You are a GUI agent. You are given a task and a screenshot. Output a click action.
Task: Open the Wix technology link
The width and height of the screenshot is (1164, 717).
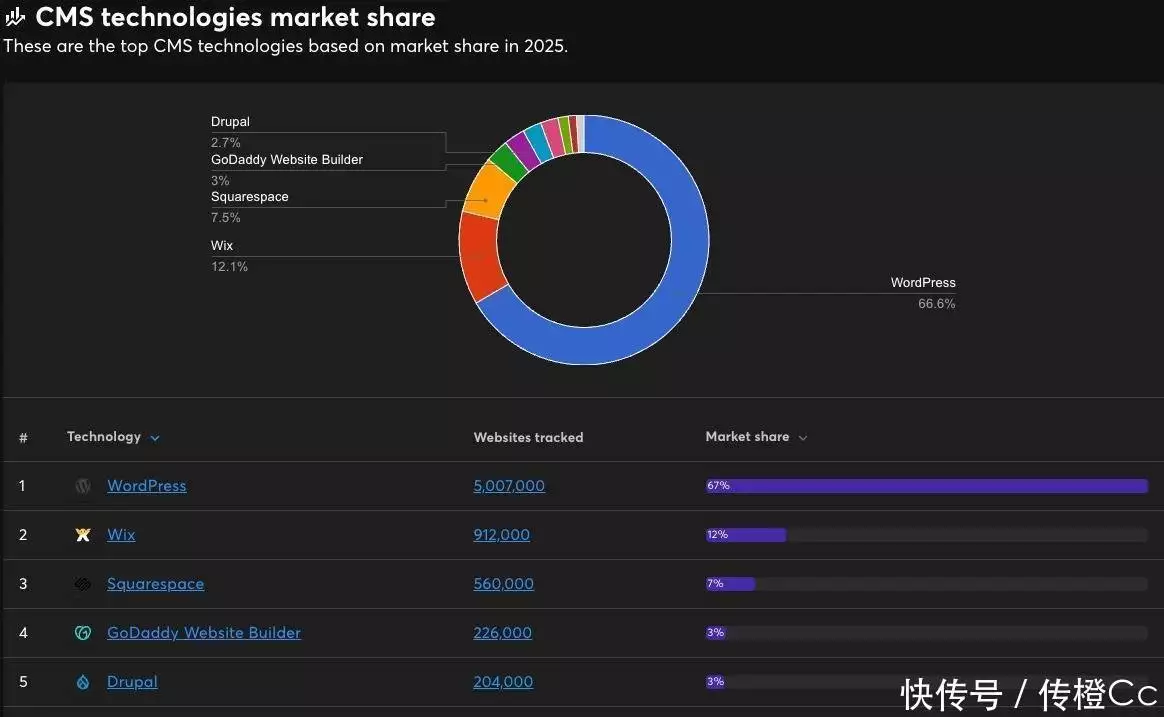pos(121,535)
